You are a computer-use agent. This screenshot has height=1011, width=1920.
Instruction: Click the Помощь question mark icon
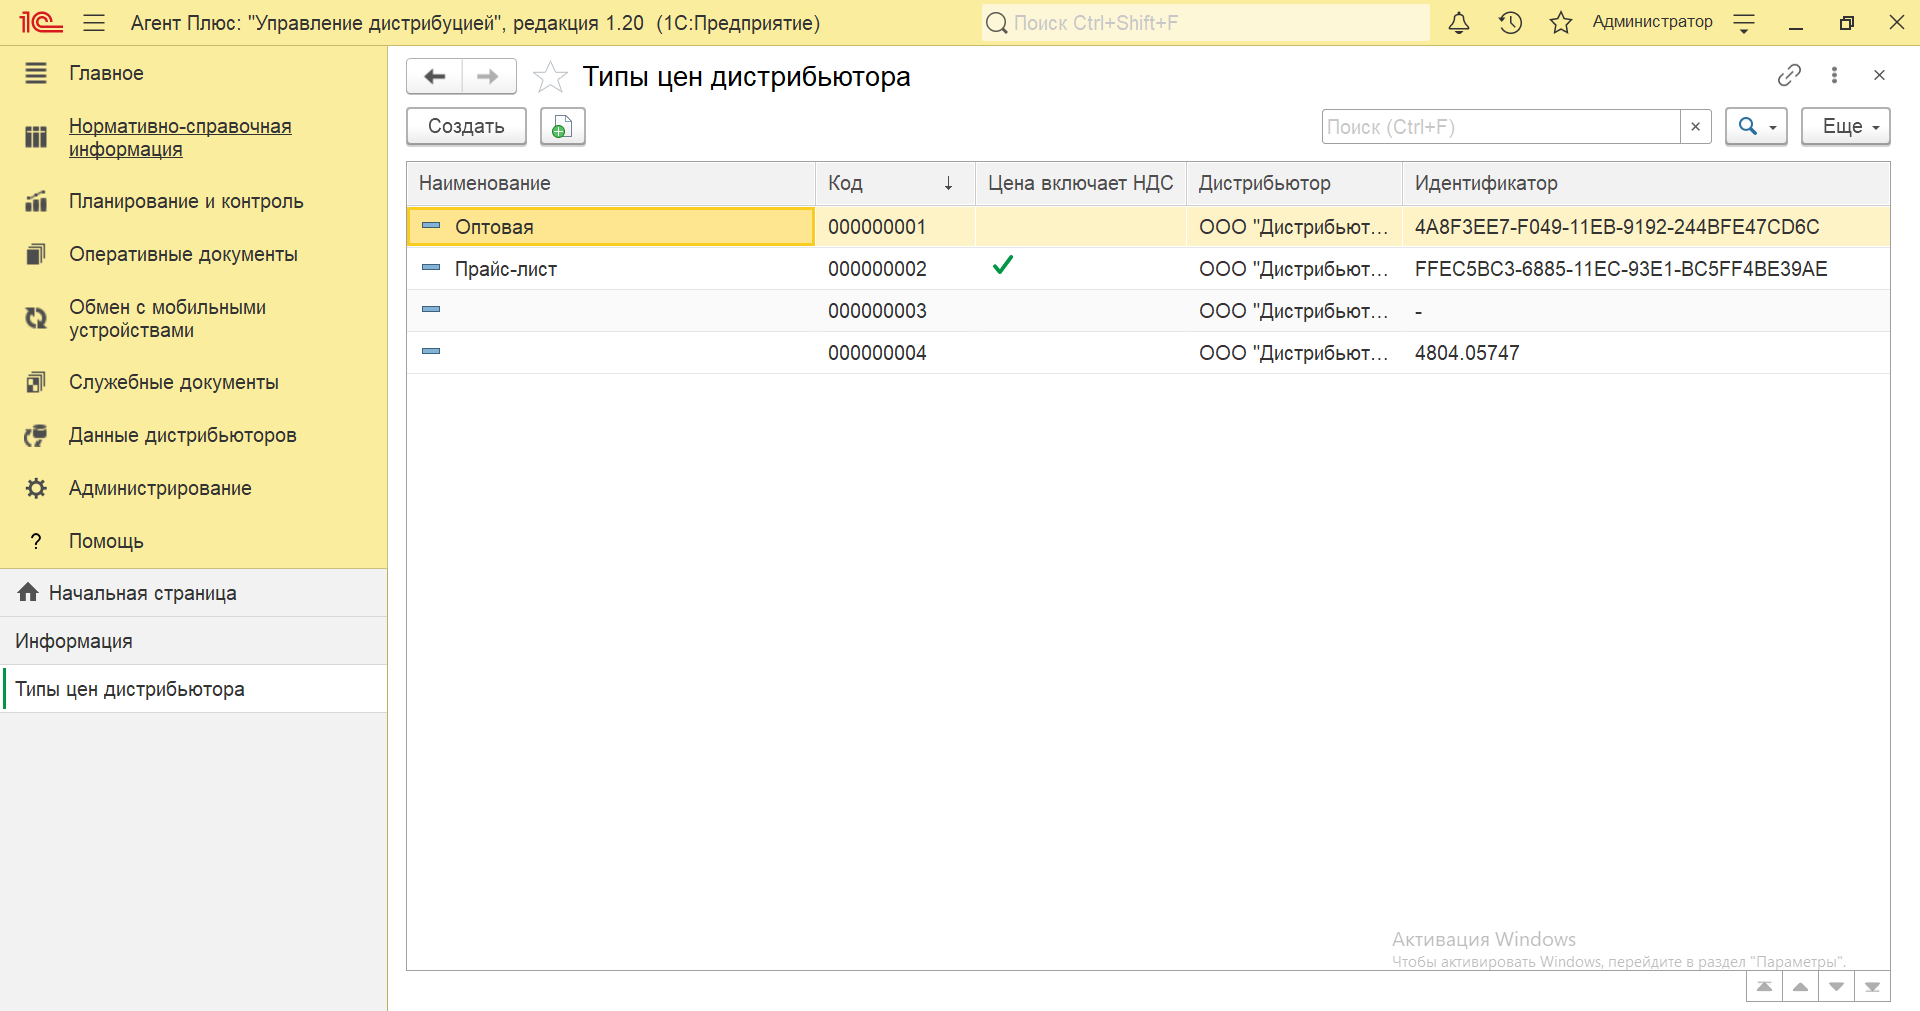point(36,541)
